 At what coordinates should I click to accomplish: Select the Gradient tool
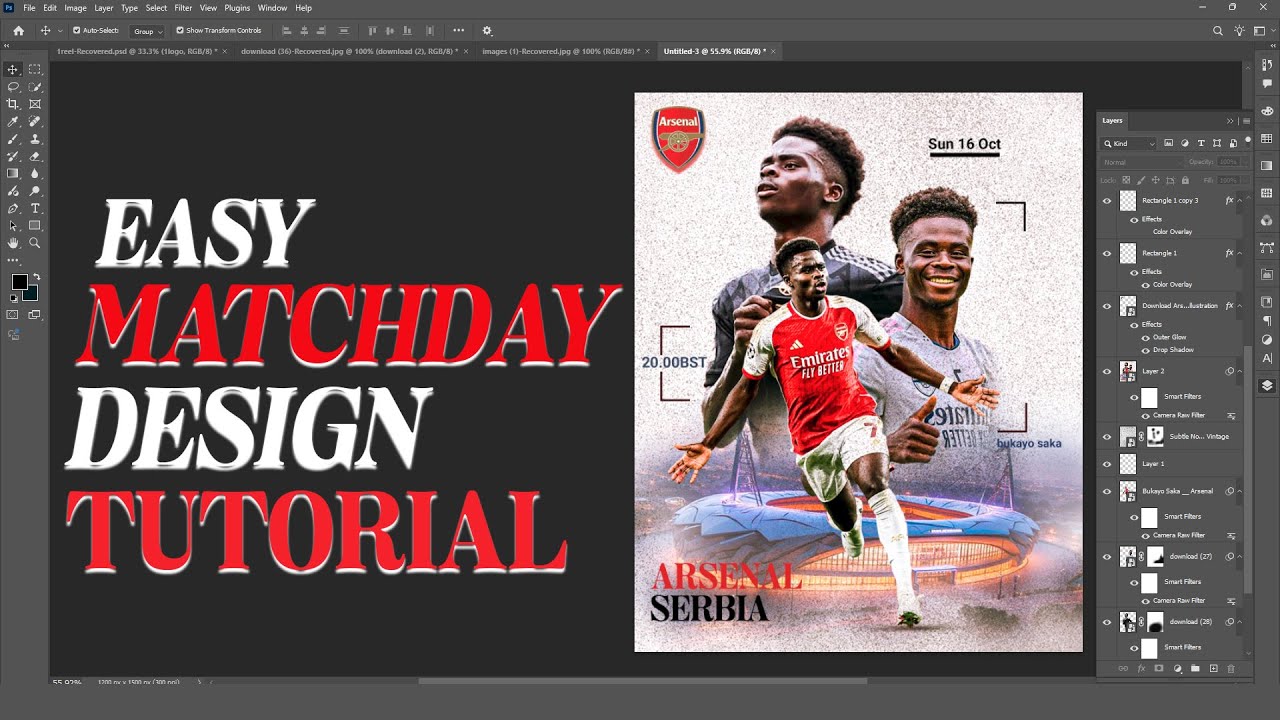[13, 173]
